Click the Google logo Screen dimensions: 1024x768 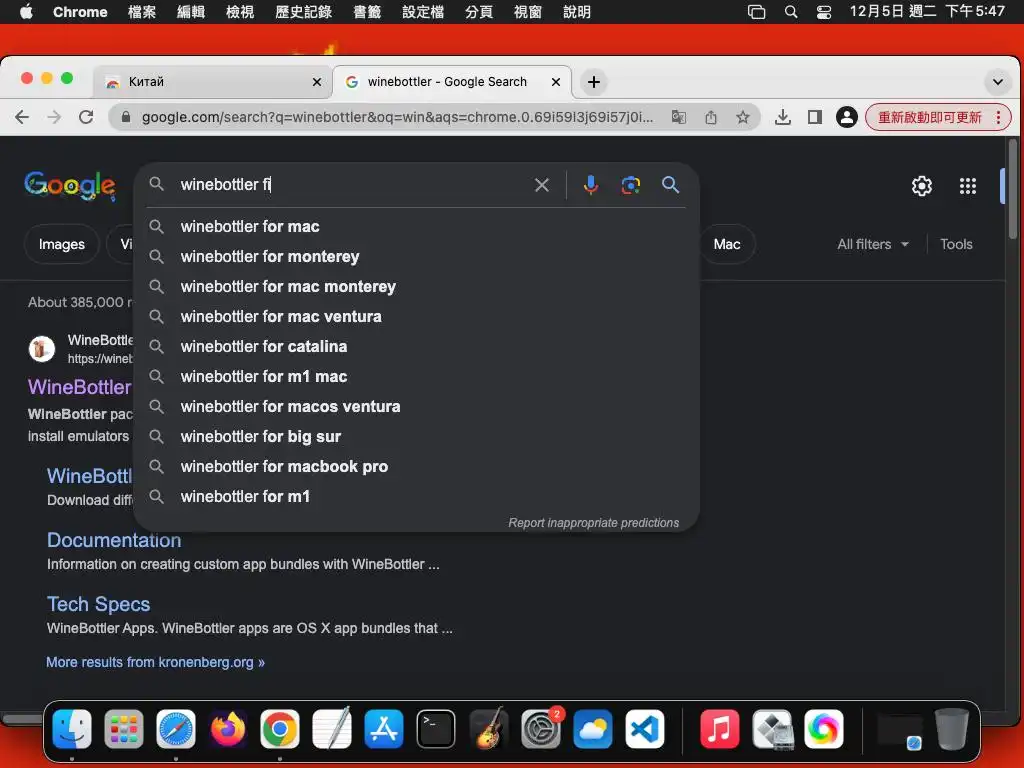point(70,186)
